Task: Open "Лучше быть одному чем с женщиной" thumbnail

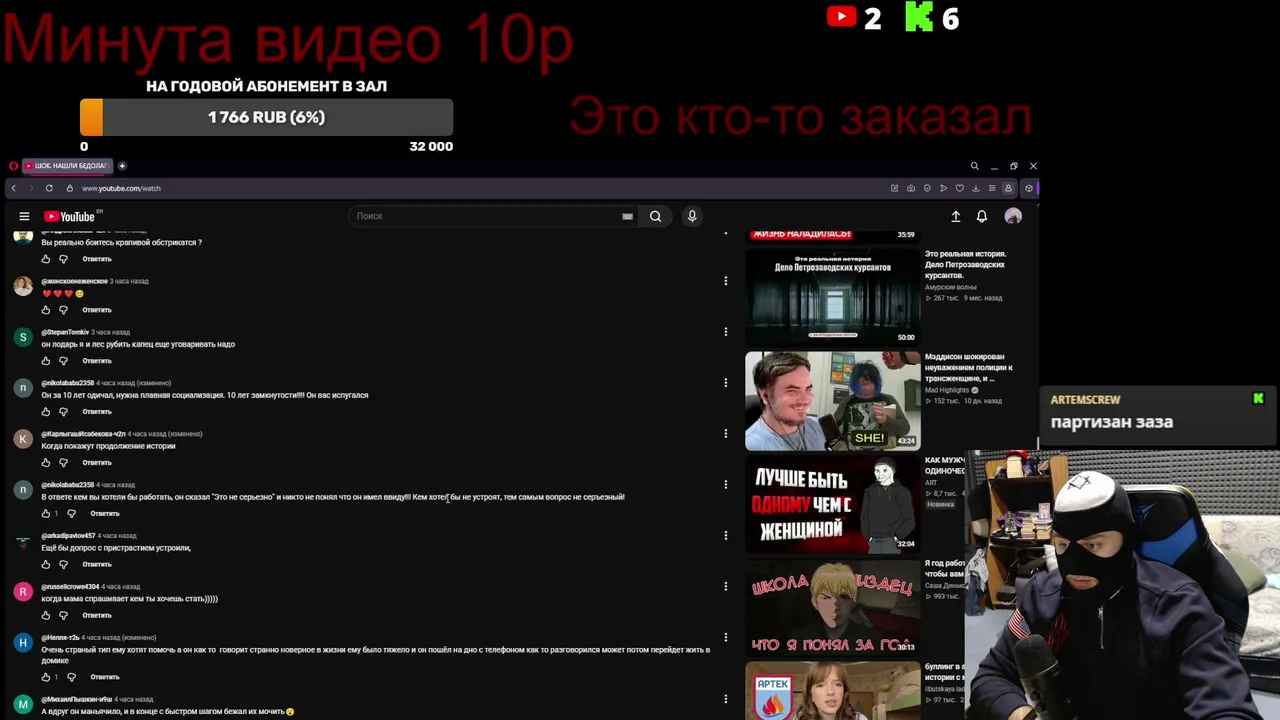Action: [x=832, y=504]
